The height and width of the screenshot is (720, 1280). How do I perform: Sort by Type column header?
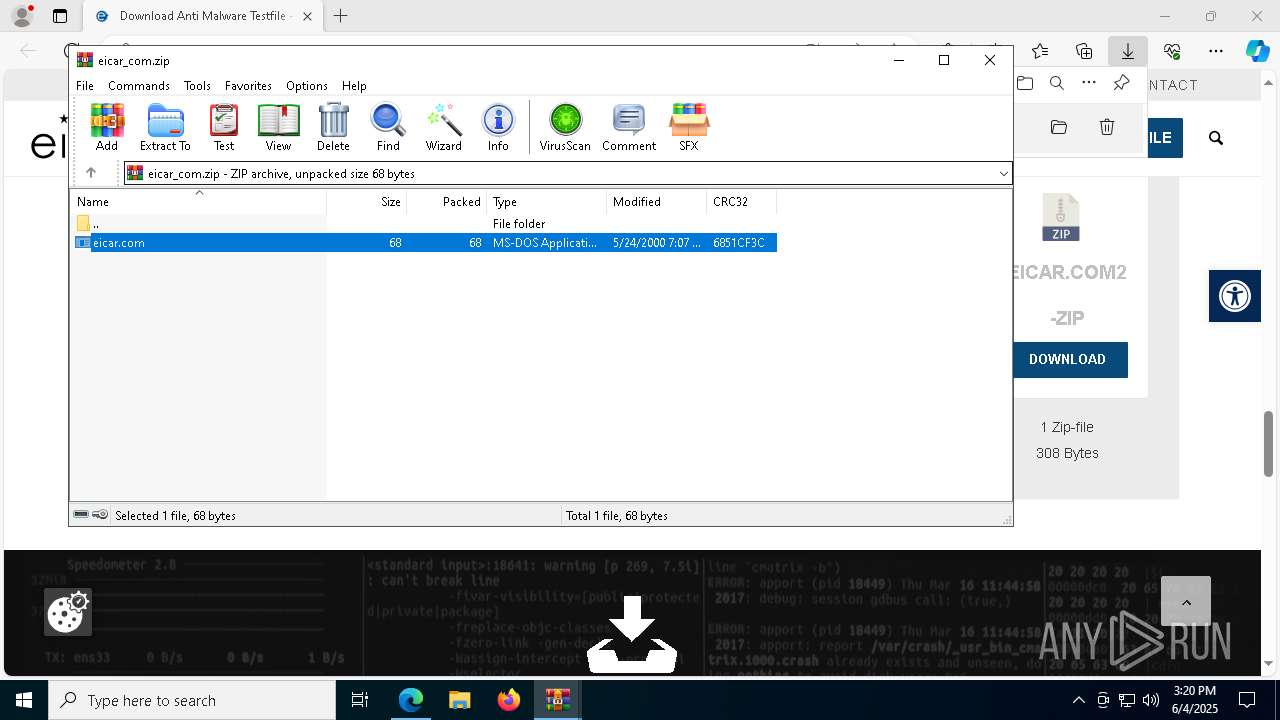(x=546, y=201)
